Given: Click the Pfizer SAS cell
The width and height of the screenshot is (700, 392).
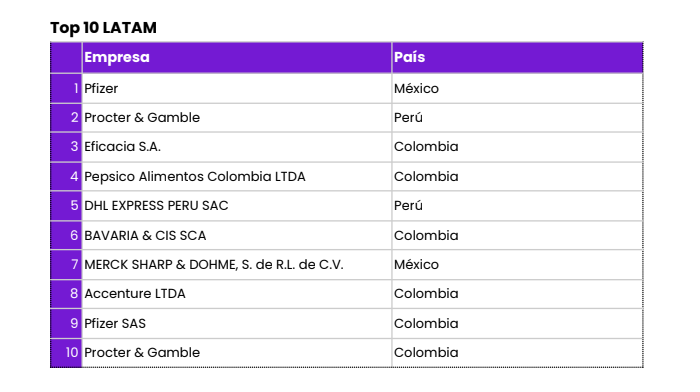Looking at the screenshot, I should tap(237, 323).
